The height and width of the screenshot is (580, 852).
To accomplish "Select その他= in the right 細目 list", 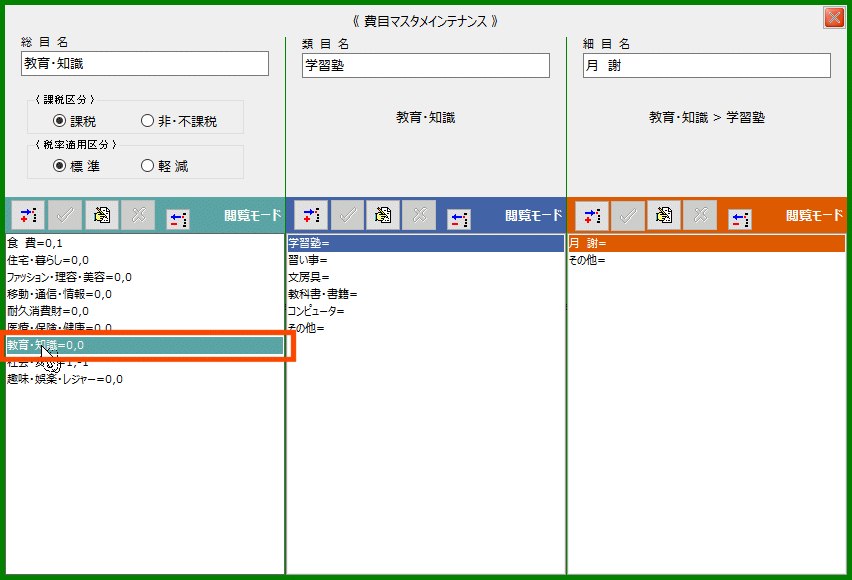I will (707, 260).
